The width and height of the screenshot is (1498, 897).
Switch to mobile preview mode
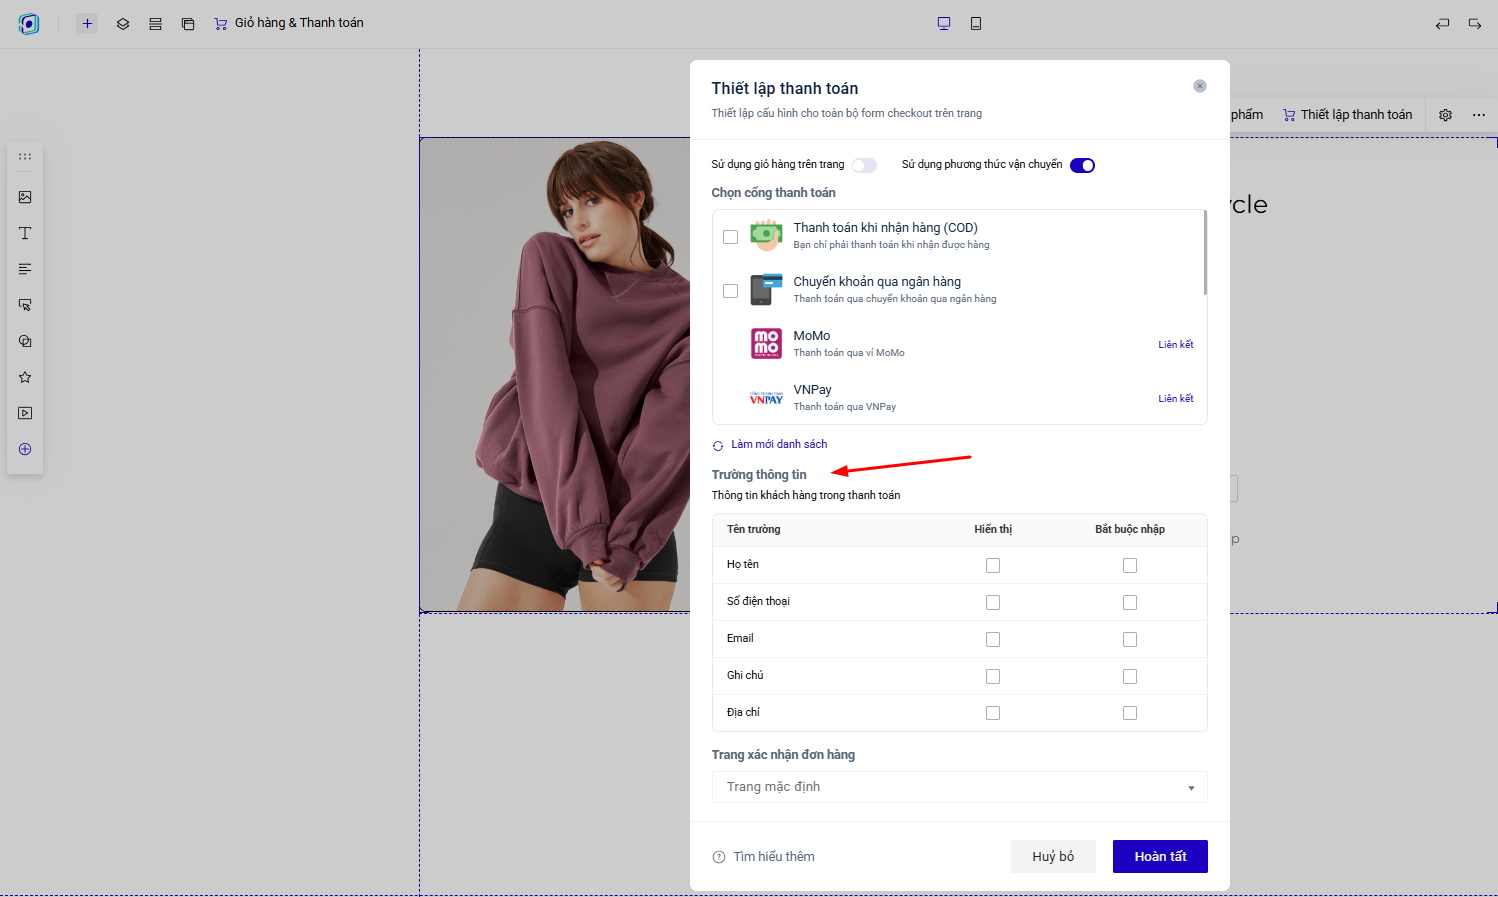point(976,23)
